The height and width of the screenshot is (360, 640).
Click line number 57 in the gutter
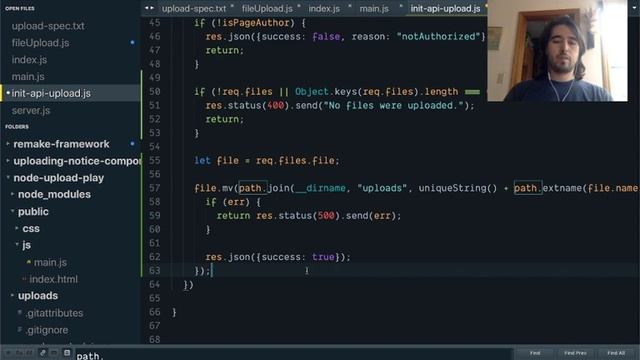pyautogui.click(x=155, y=188)
